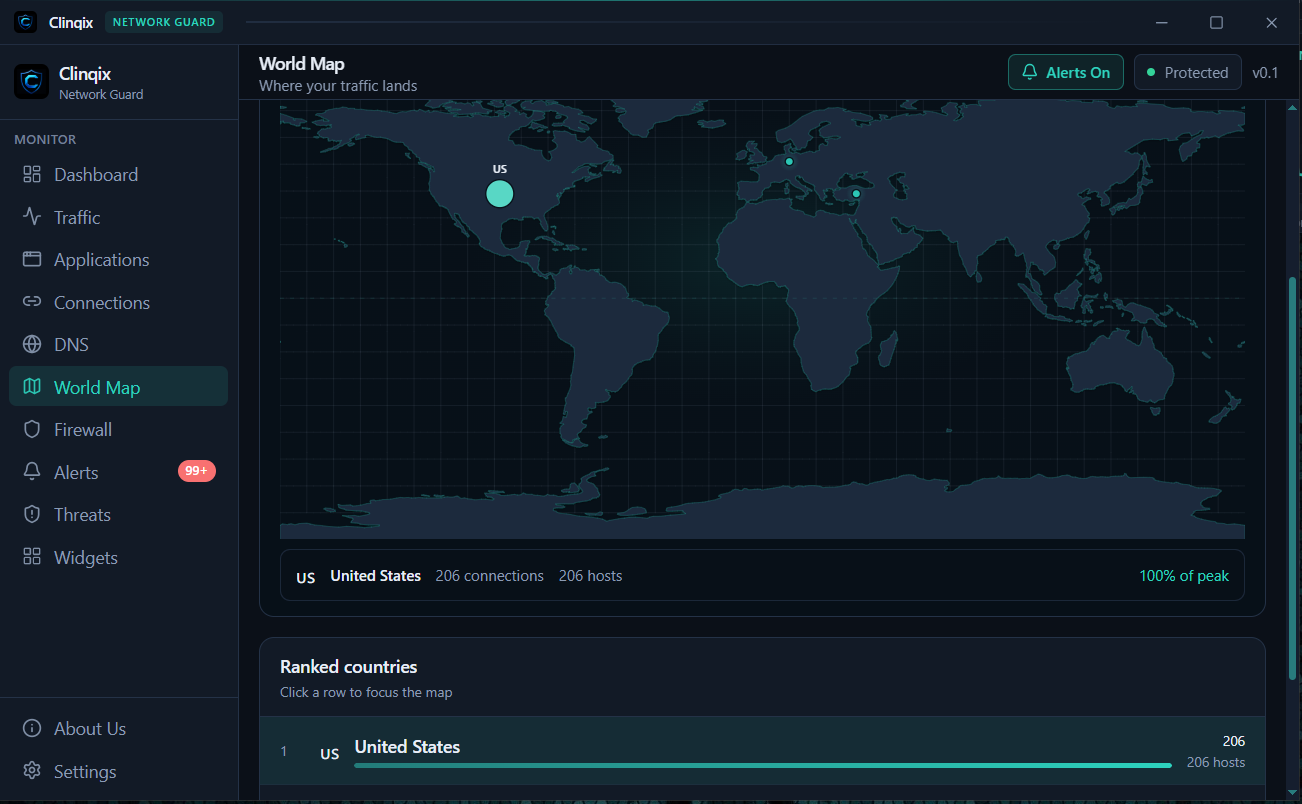Click the Clinqix logo in title bar

26,22
